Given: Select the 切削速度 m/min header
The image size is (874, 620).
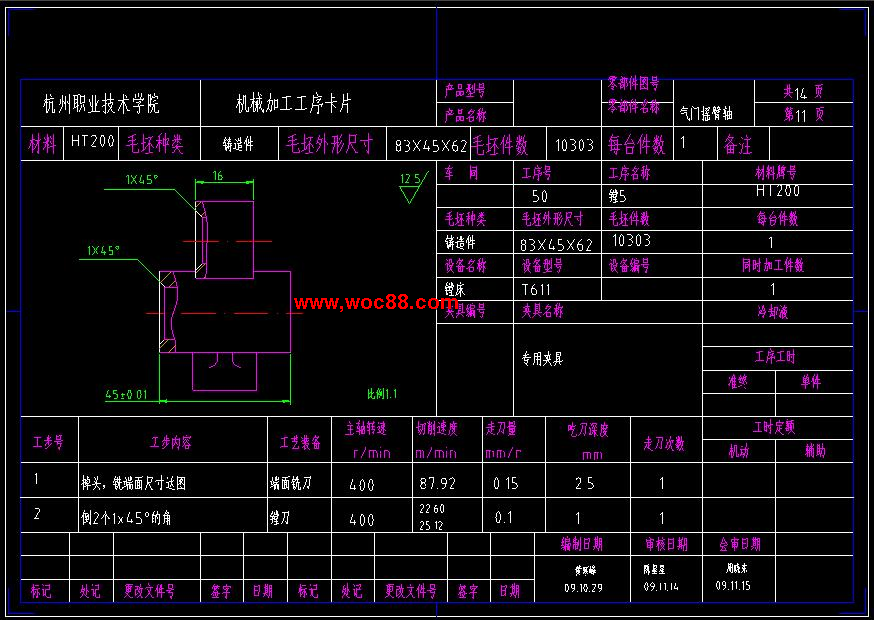Looking at the screenshot, I should [x=437, y=440].
